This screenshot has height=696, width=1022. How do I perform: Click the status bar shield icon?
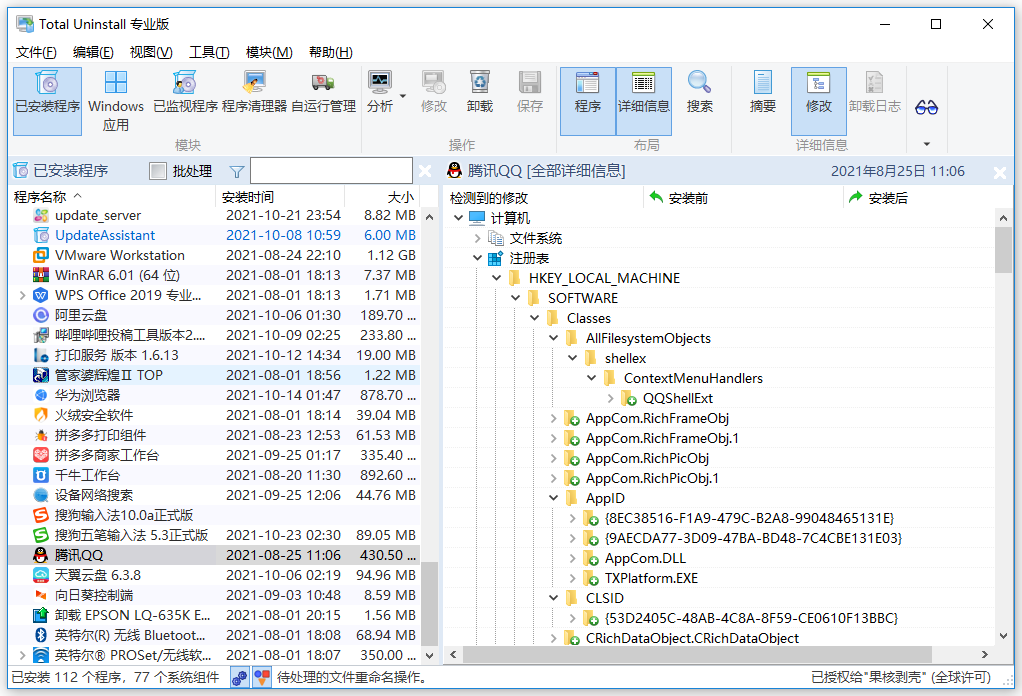[x=261, y=678]
